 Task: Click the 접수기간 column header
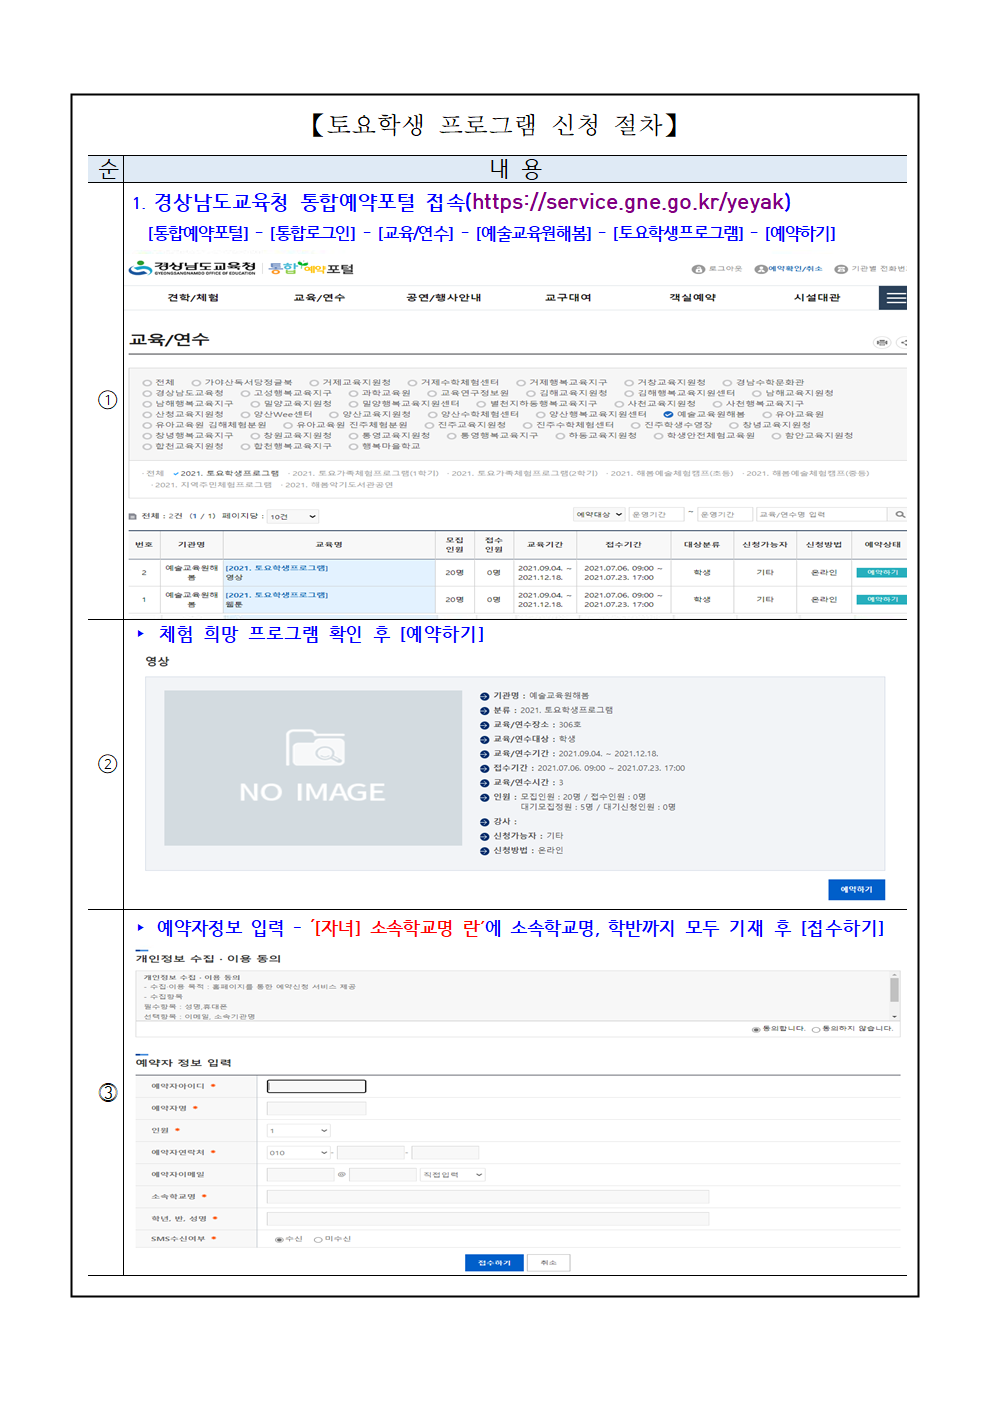pyautogui.click(x=624, y=545)
